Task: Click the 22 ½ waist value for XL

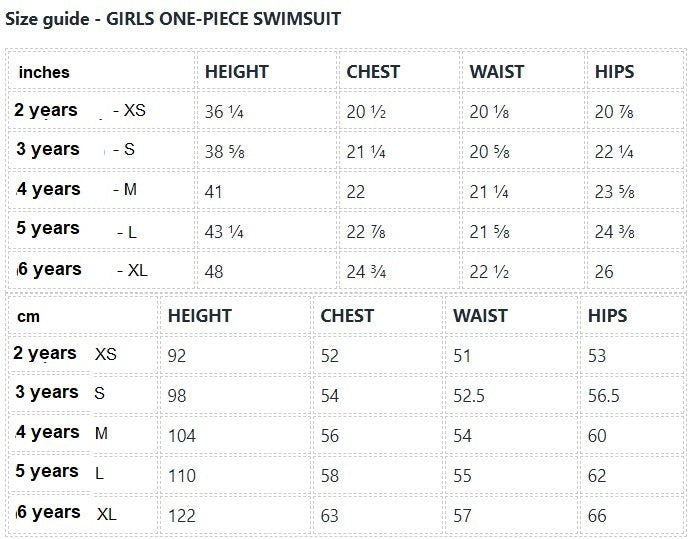Action: (490, 271)
